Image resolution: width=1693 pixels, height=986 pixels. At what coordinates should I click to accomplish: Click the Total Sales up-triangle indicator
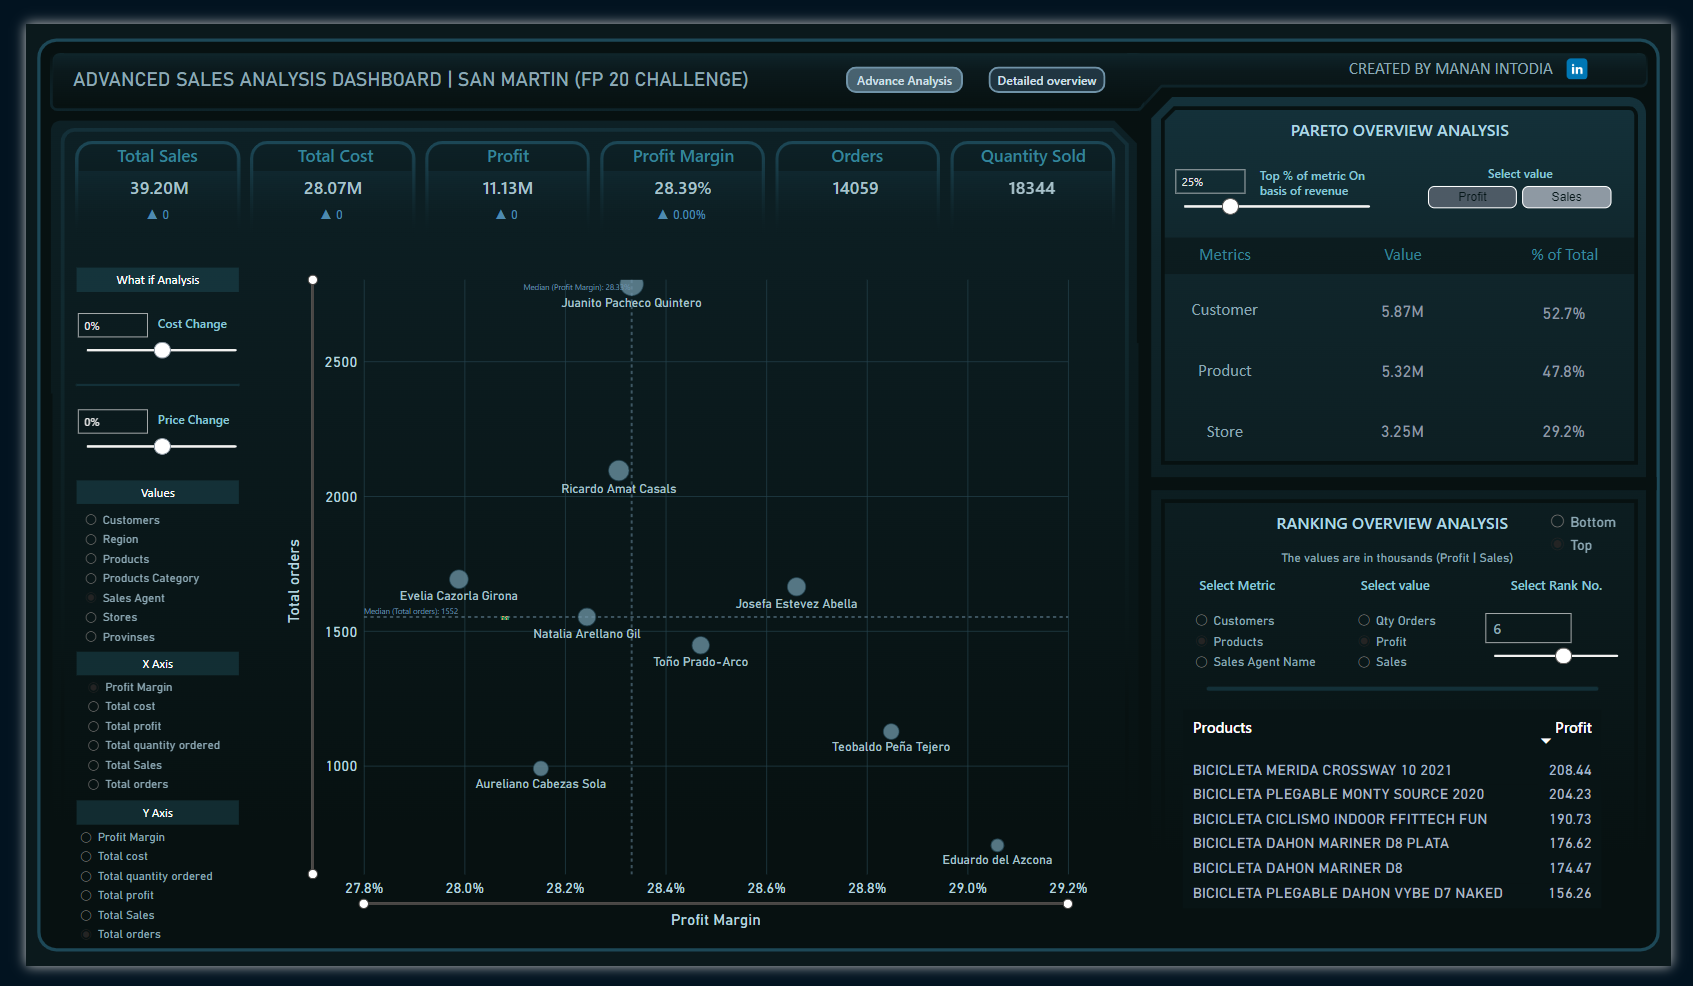[152, 215]
